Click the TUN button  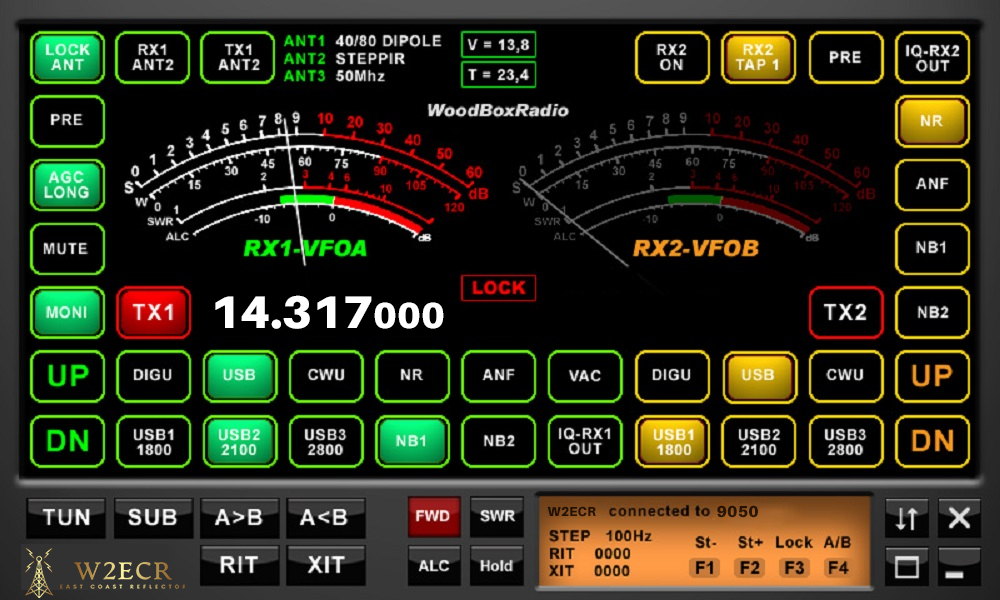(66, 518)
